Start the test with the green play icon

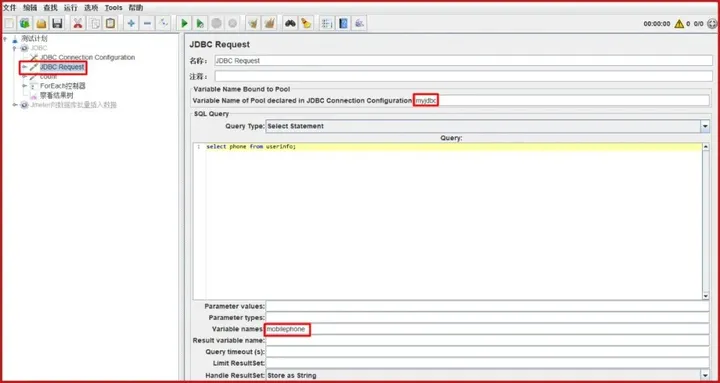pyautogui.click(x=184, y=23)
